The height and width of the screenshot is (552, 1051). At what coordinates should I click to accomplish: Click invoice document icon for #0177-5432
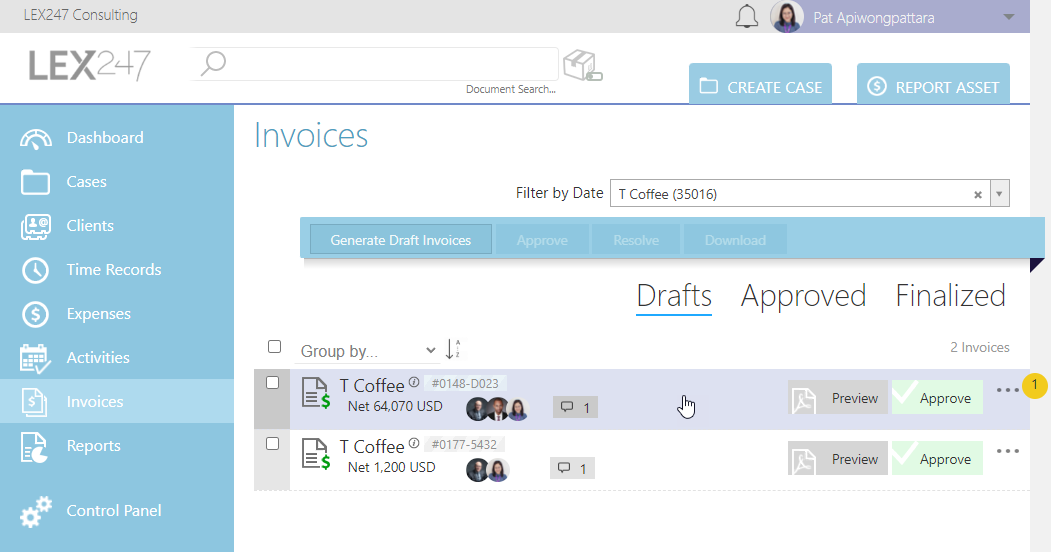pos(315,454)
